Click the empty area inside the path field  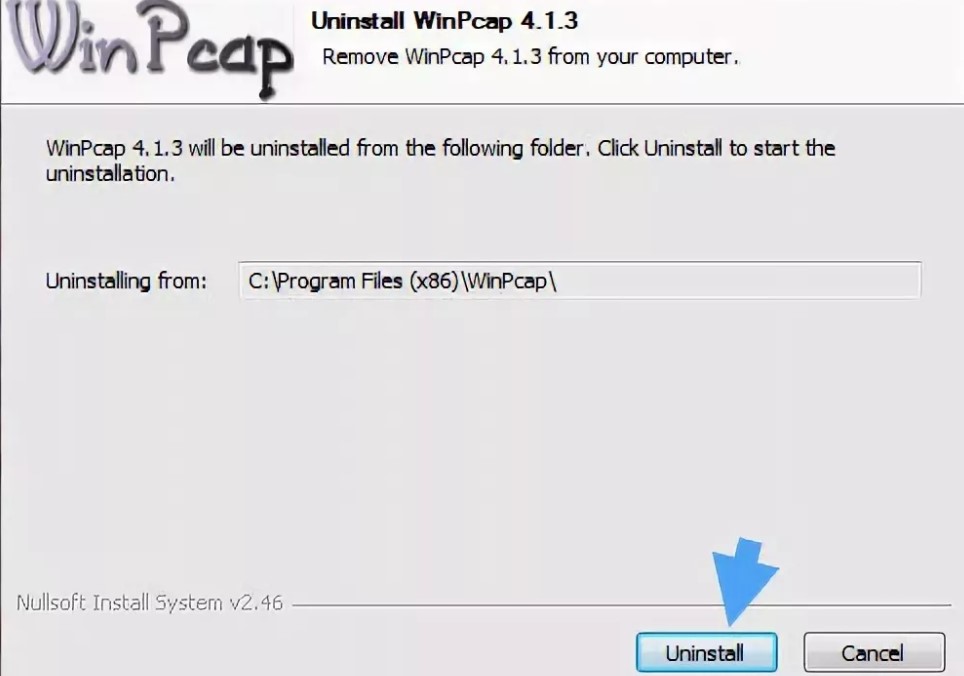click(x=738, y=281)
